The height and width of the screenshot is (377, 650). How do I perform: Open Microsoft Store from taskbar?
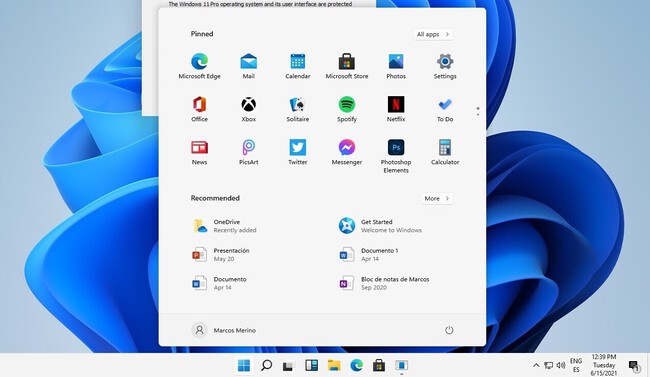click(378, 365)
